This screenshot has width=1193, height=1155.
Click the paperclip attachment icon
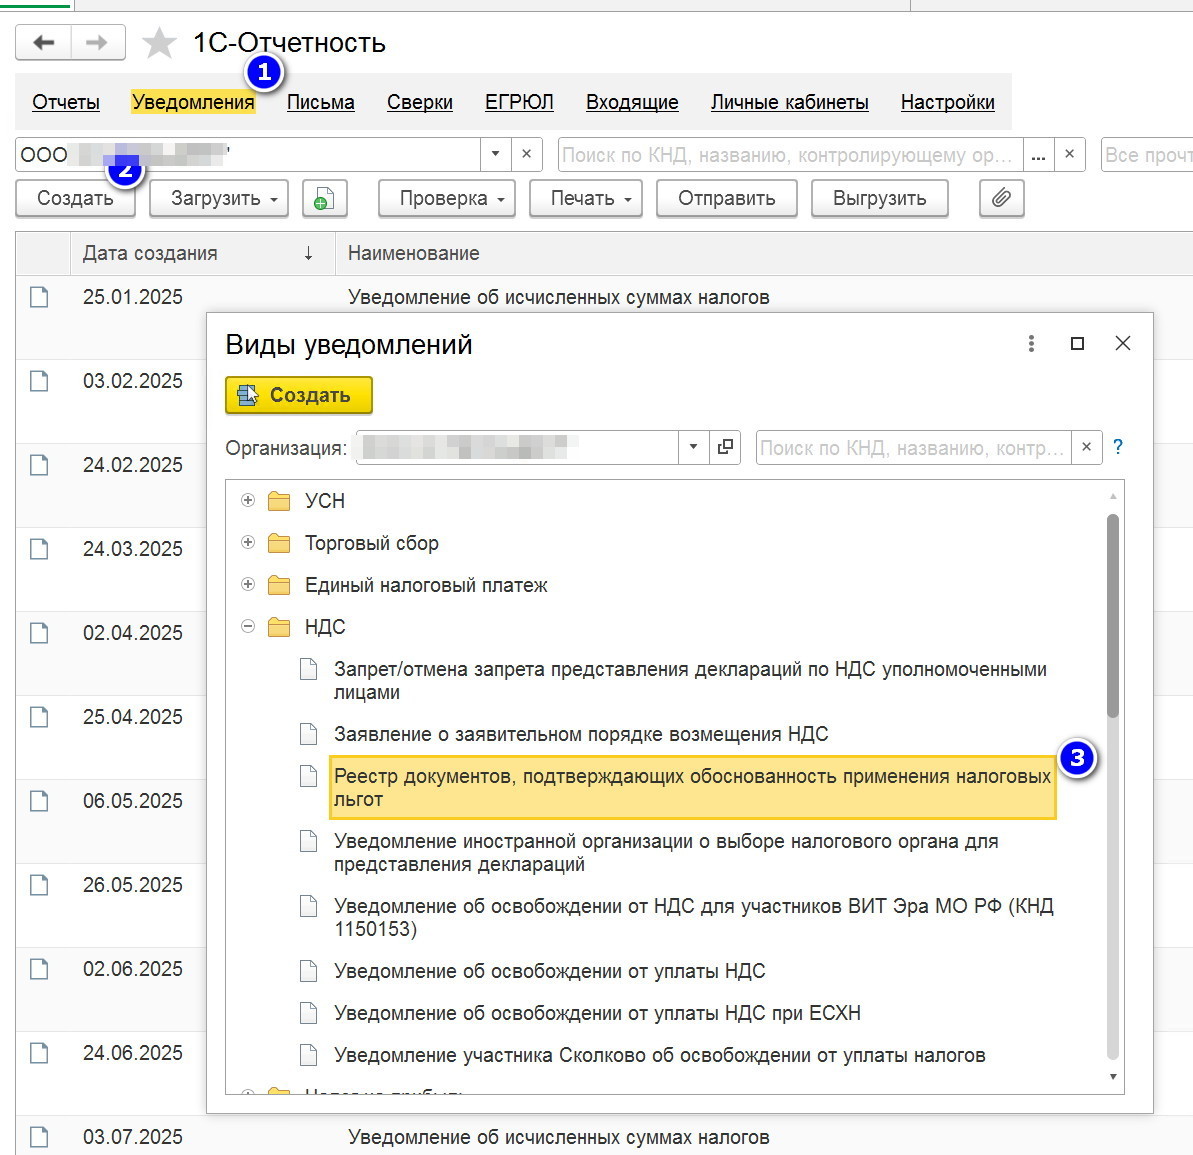[1000, 198]
